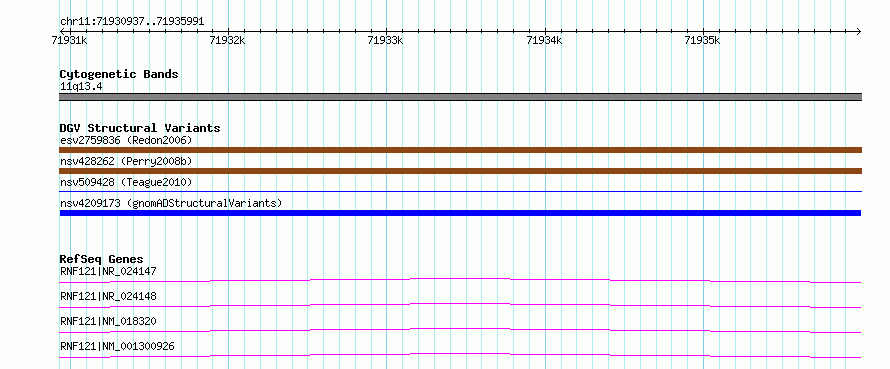
Task: Select the thick blue nsv4209173 gnomAD bar
Action: [460, 213]
